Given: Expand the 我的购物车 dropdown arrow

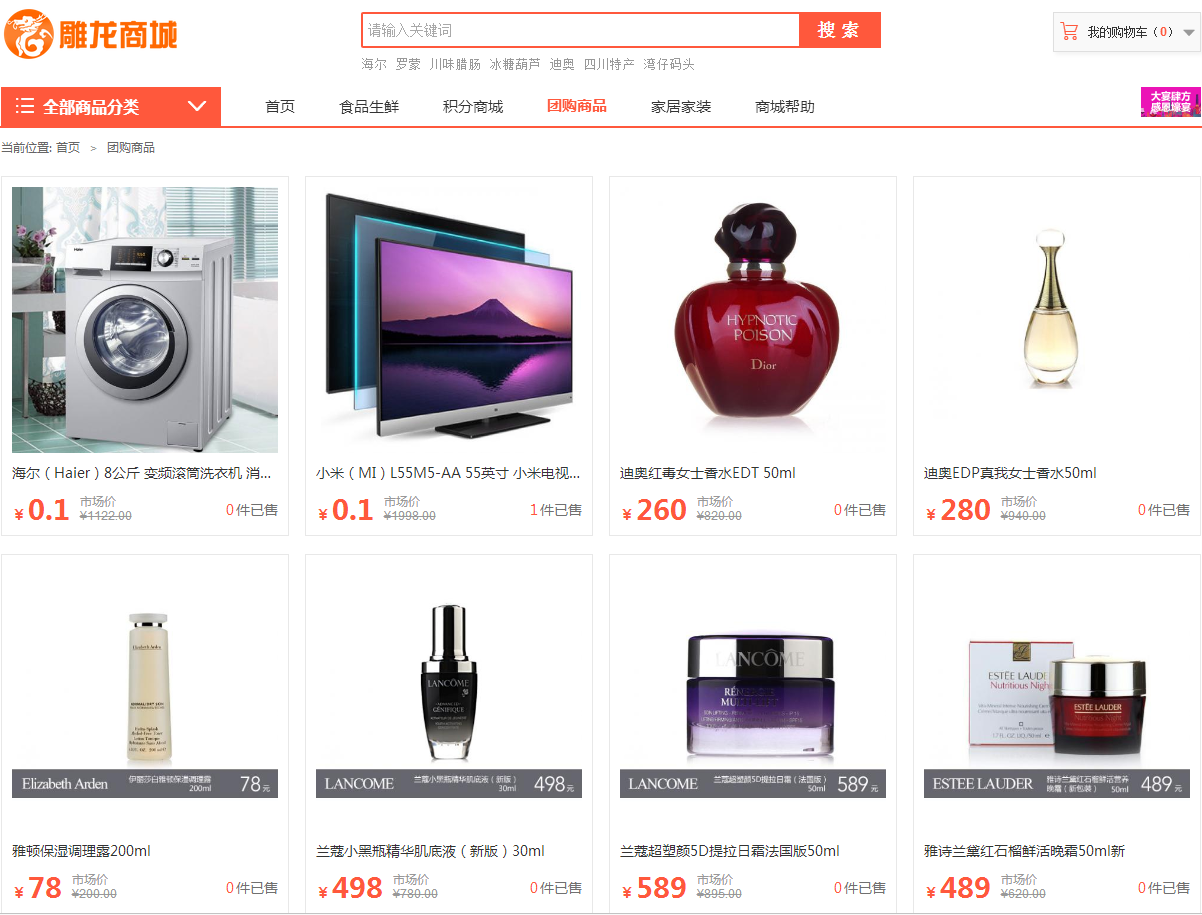Looking at the screenshot, I should 1189,33.
